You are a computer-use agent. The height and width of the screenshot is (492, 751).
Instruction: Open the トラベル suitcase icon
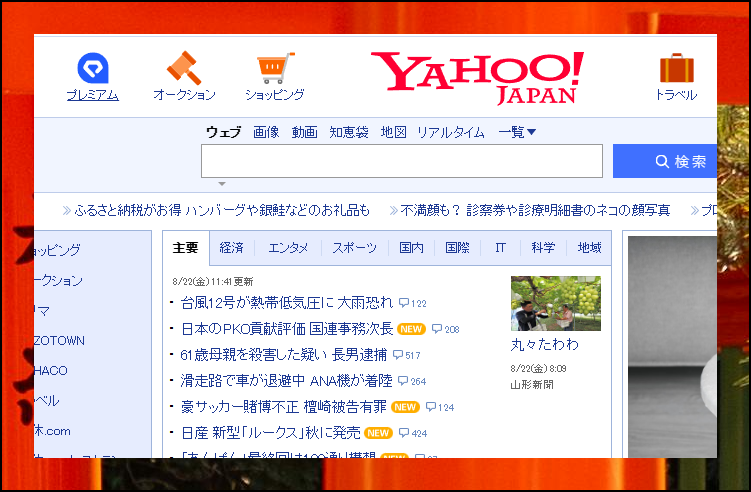coord(676,68)
